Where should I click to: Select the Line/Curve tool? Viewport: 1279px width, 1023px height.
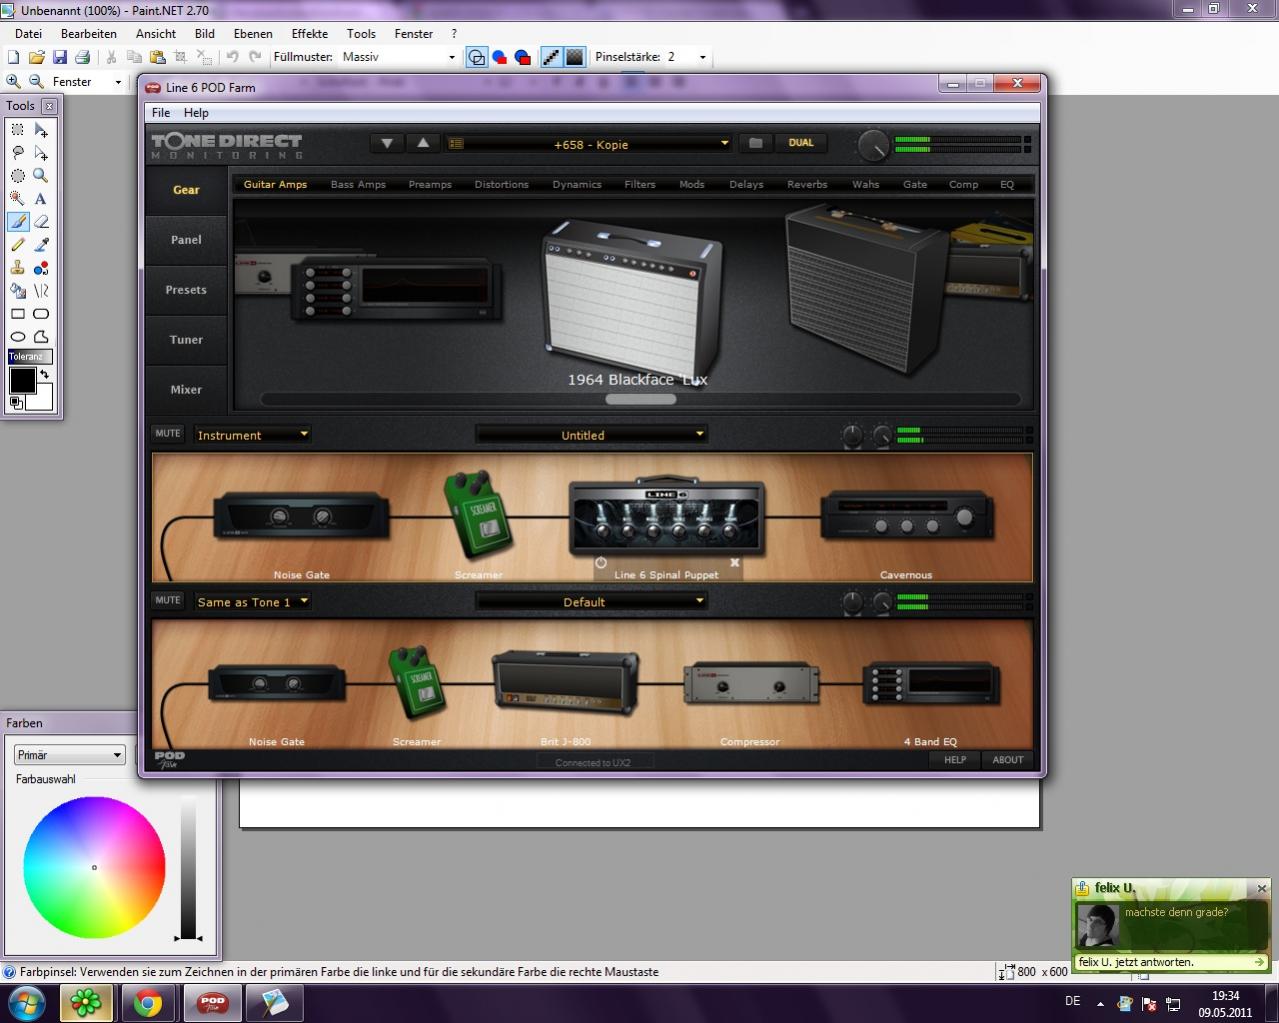pos(41,291)
